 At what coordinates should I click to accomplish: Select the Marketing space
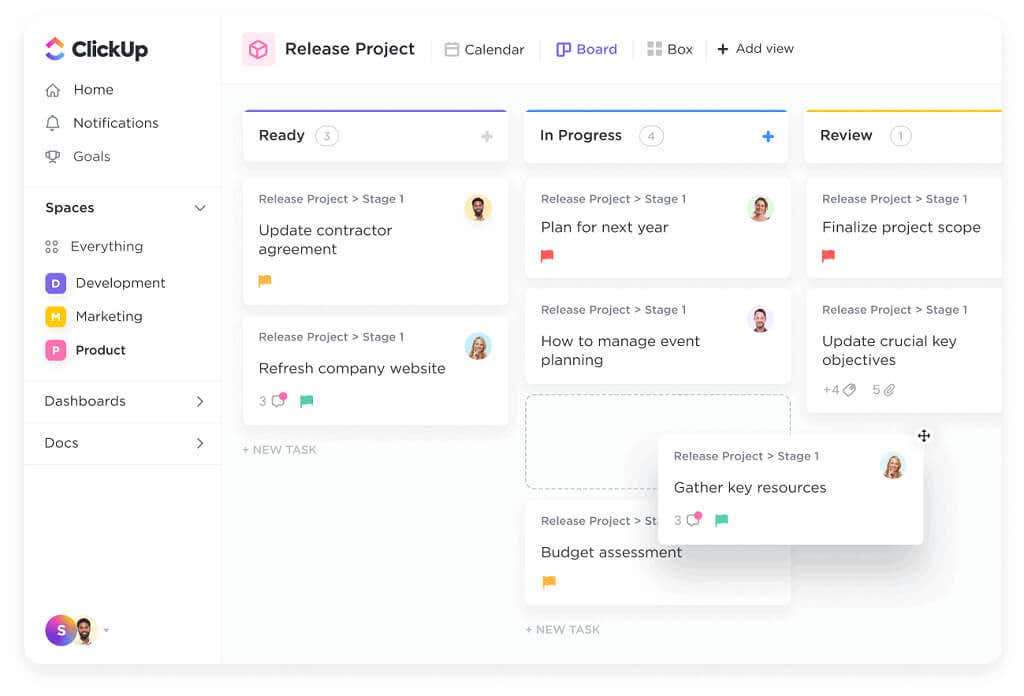(x=108, y=317)
